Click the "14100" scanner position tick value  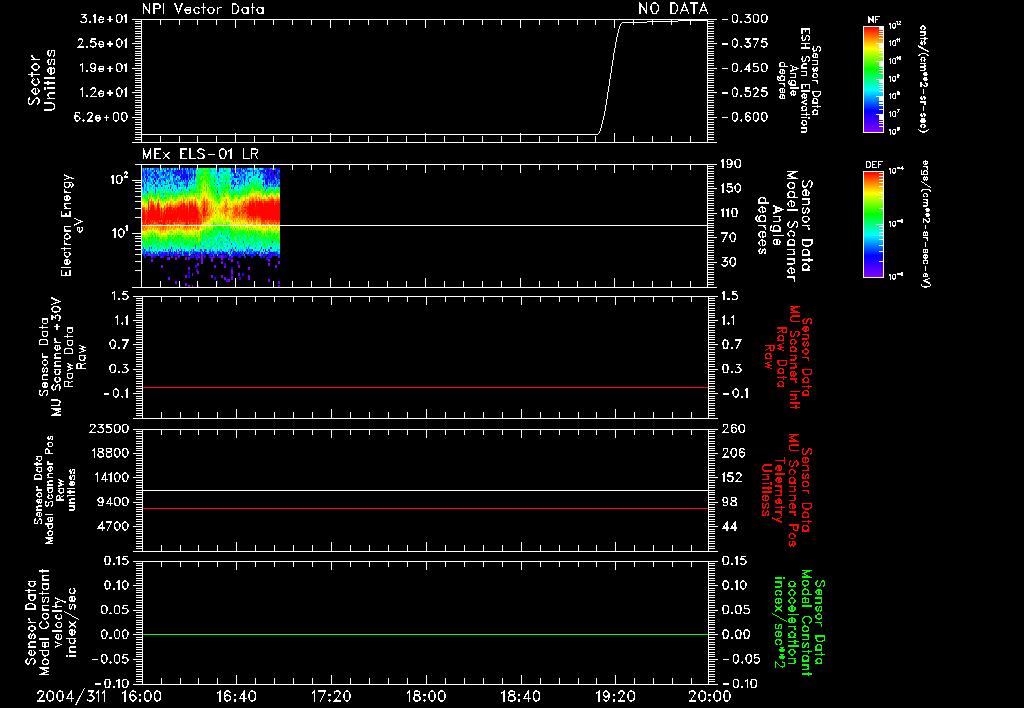coord(109,477)
